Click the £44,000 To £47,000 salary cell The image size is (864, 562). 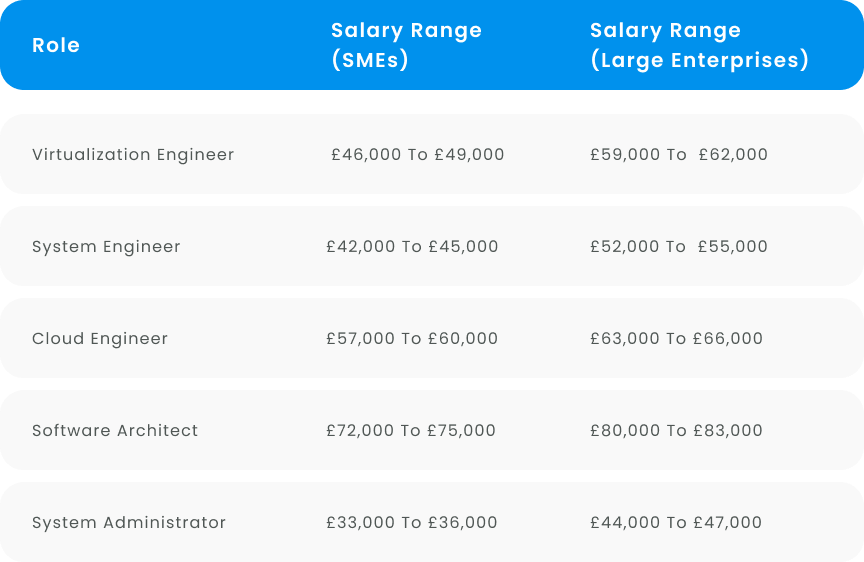coord(676,522)
